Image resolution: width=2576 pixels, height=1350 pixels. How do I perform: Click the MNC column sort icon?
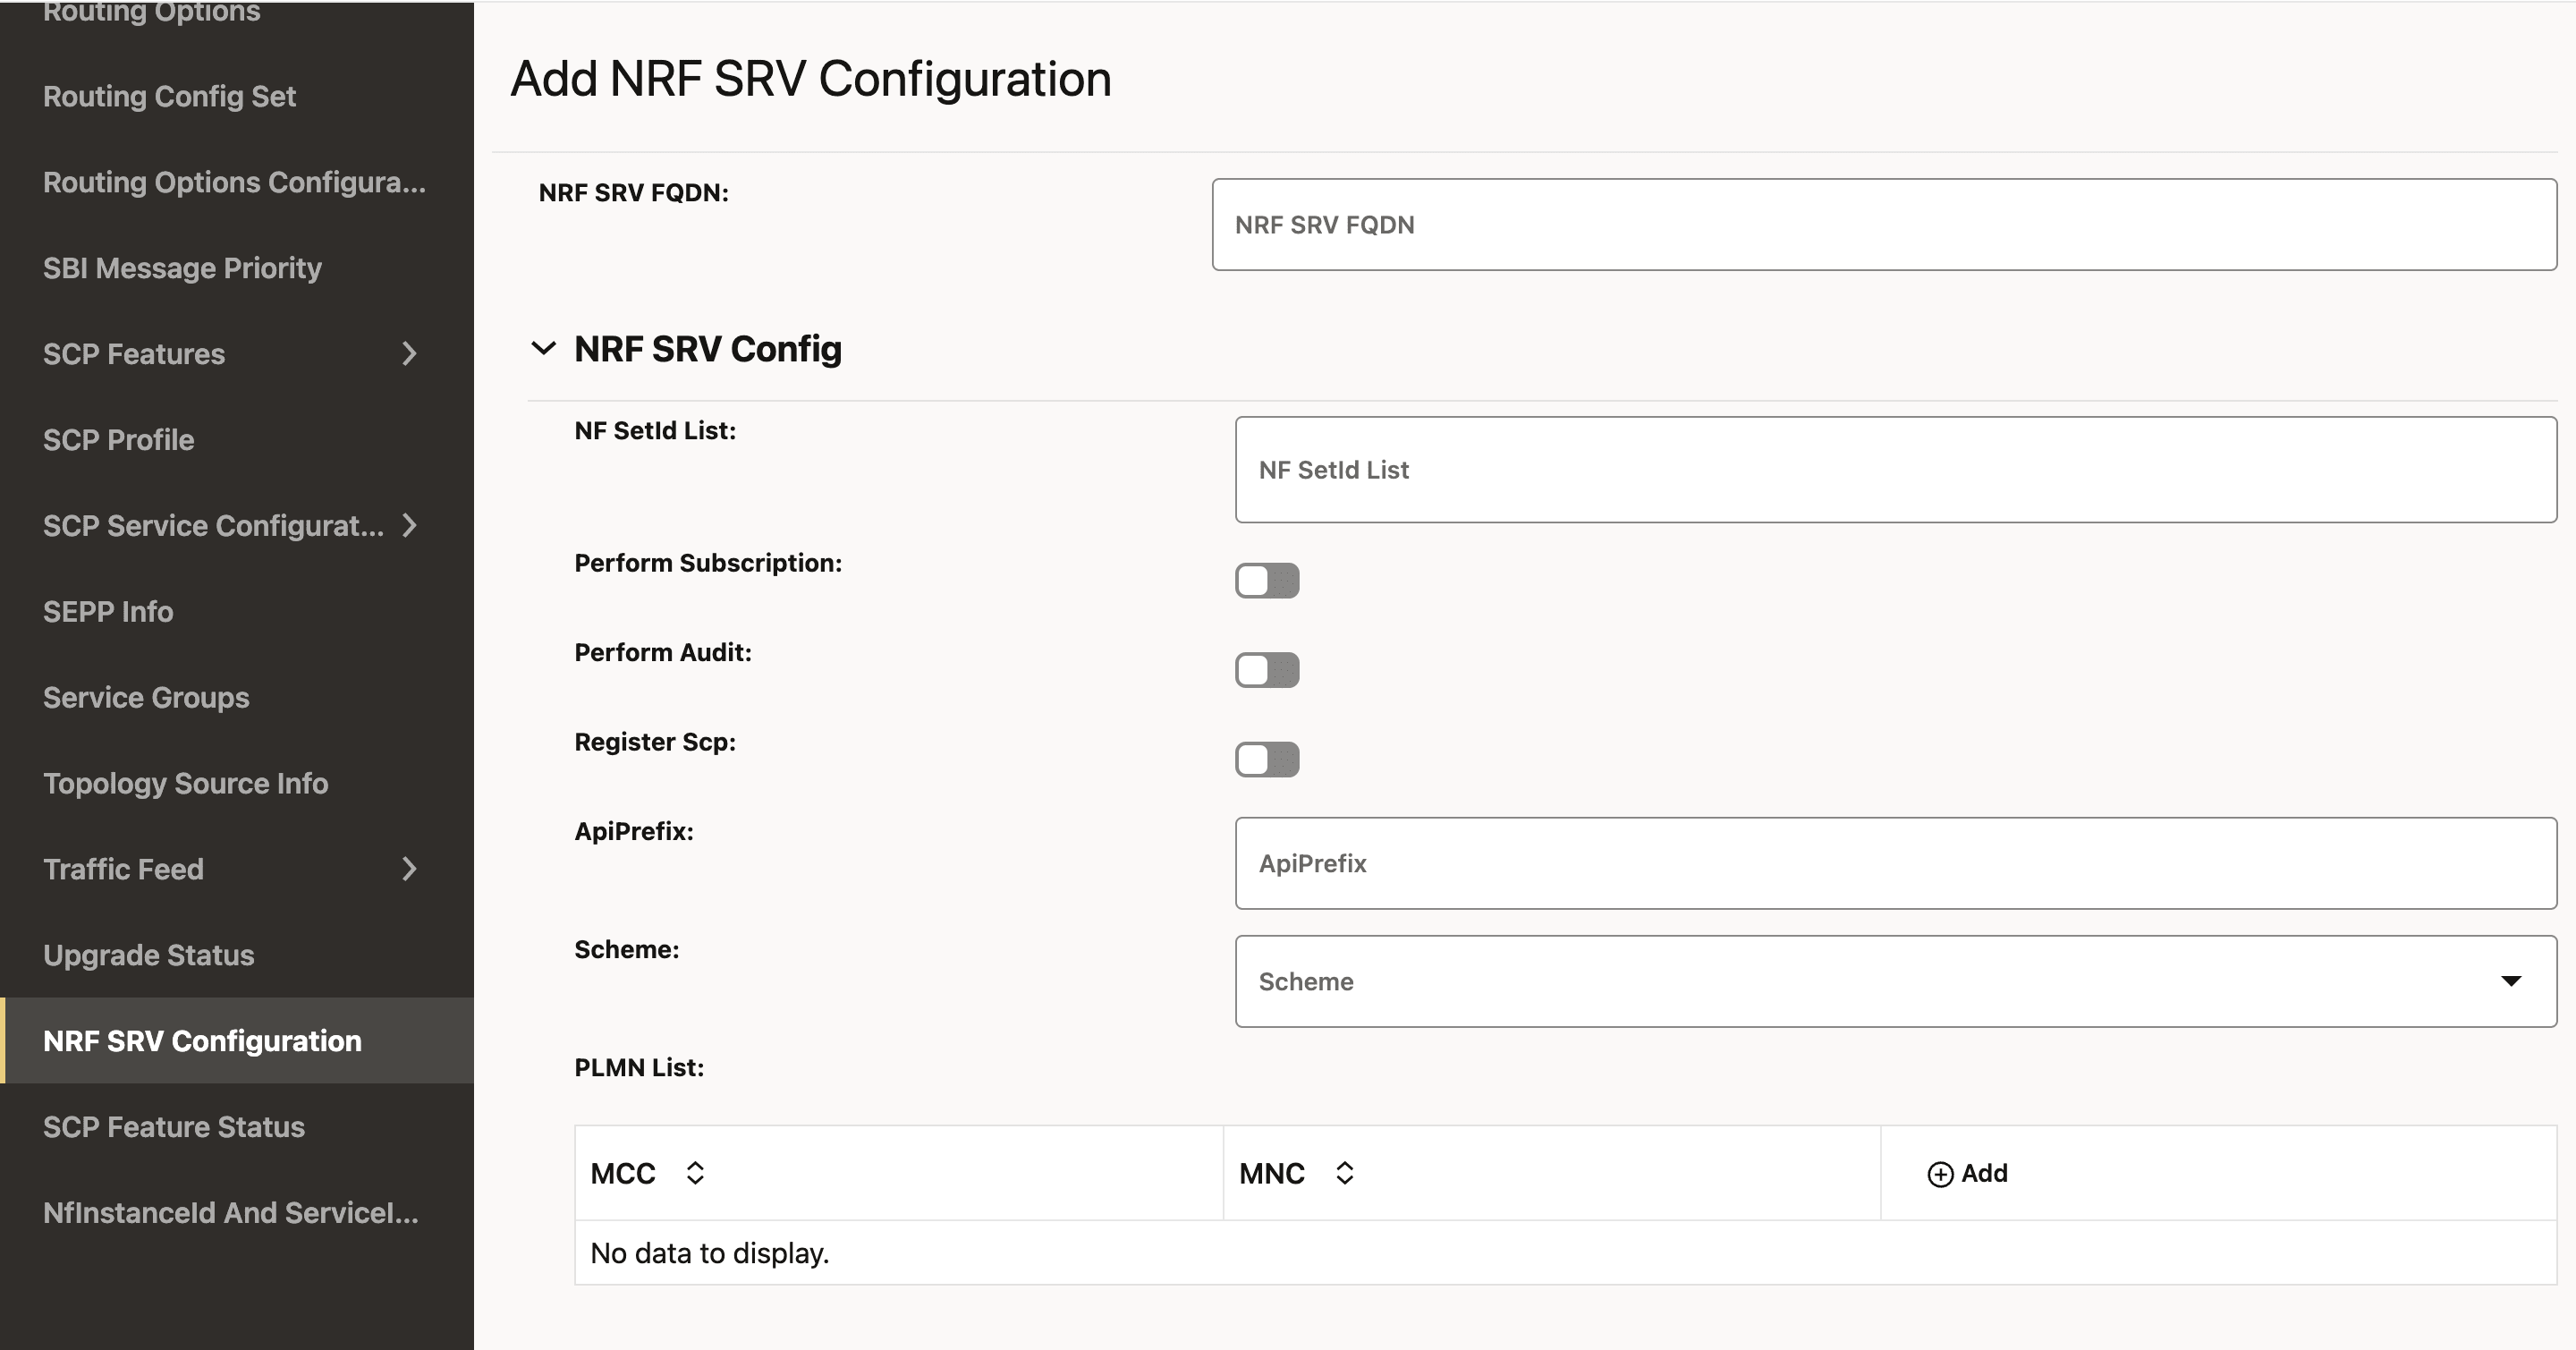coord(1344,1173)
